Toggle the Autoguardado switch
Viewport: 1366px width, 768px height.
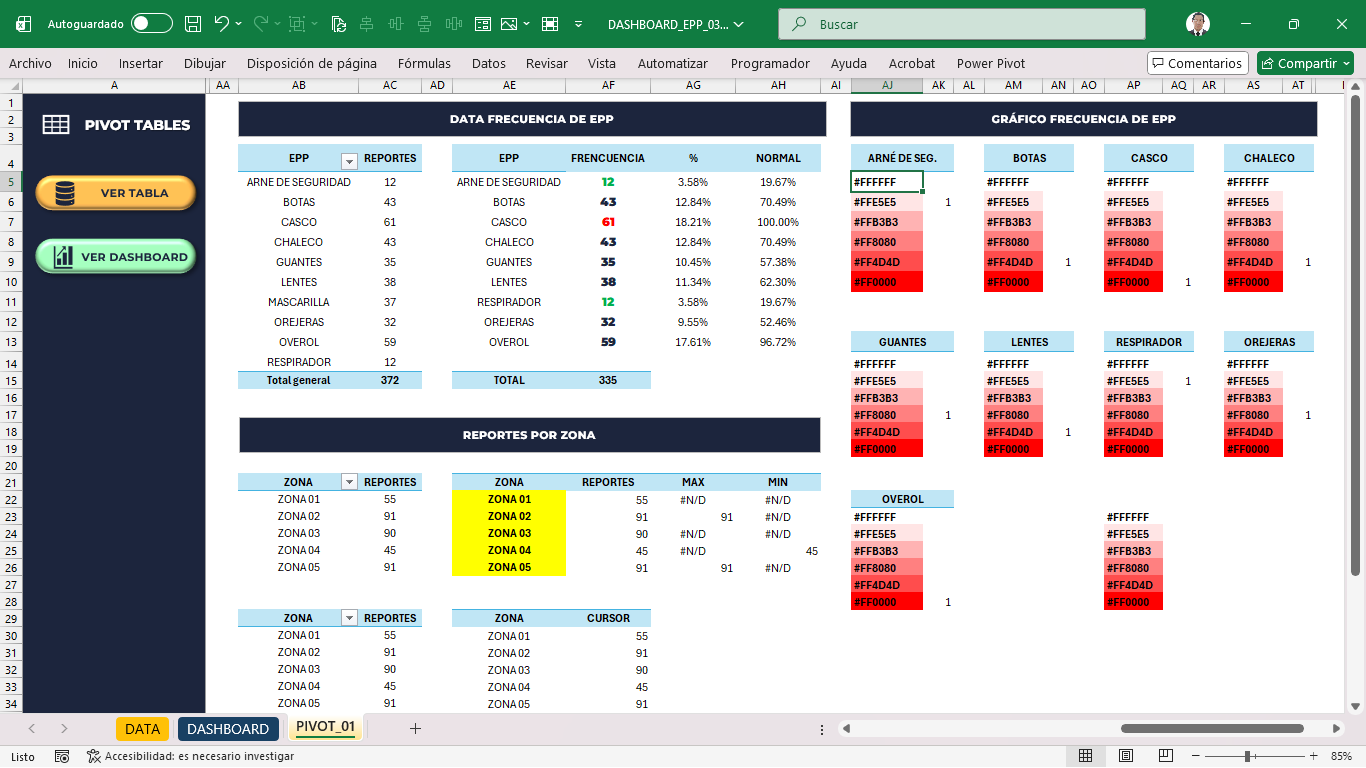(x=151, y=24)
